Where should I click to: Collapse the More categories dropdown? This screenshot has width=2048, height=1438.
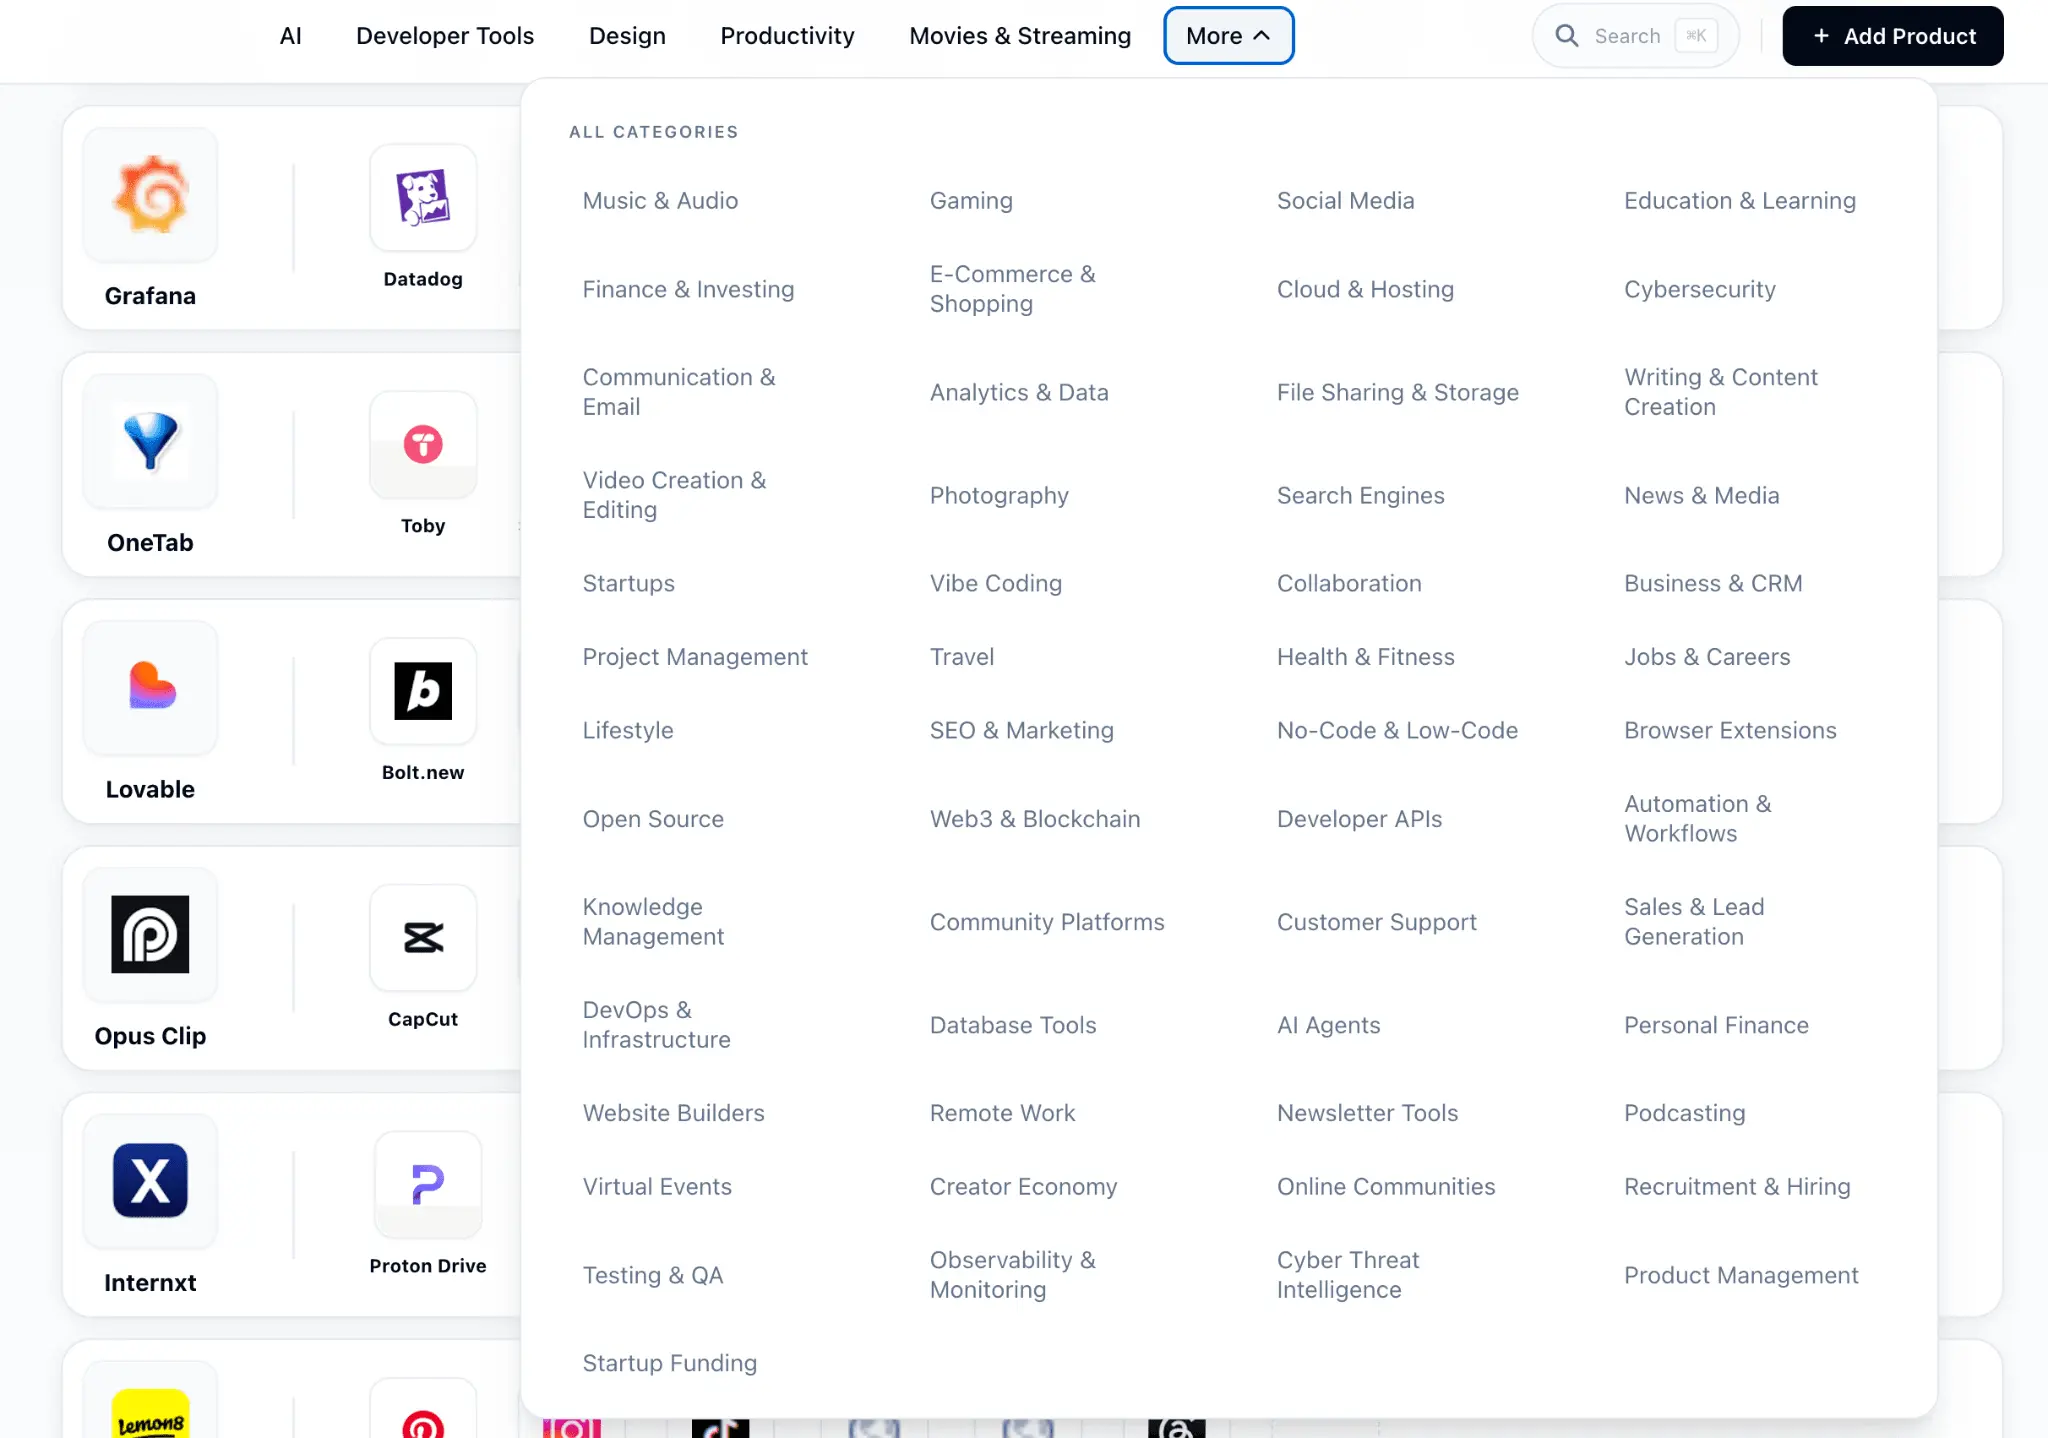pyautogui.click(x=1228, y=36)
